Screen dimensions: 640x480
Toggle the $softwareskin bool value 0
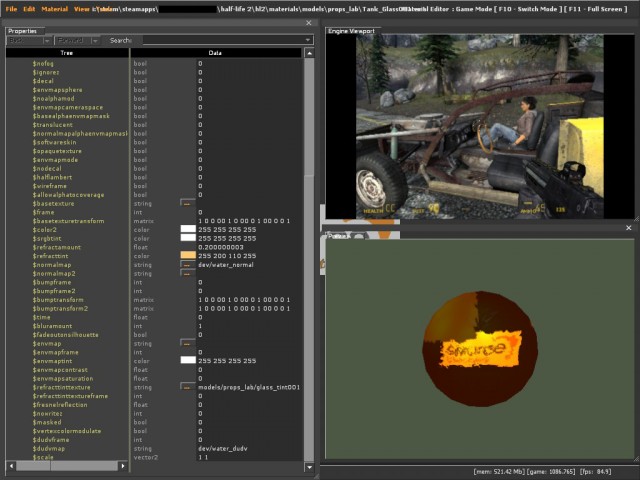[x=200, y=142]
